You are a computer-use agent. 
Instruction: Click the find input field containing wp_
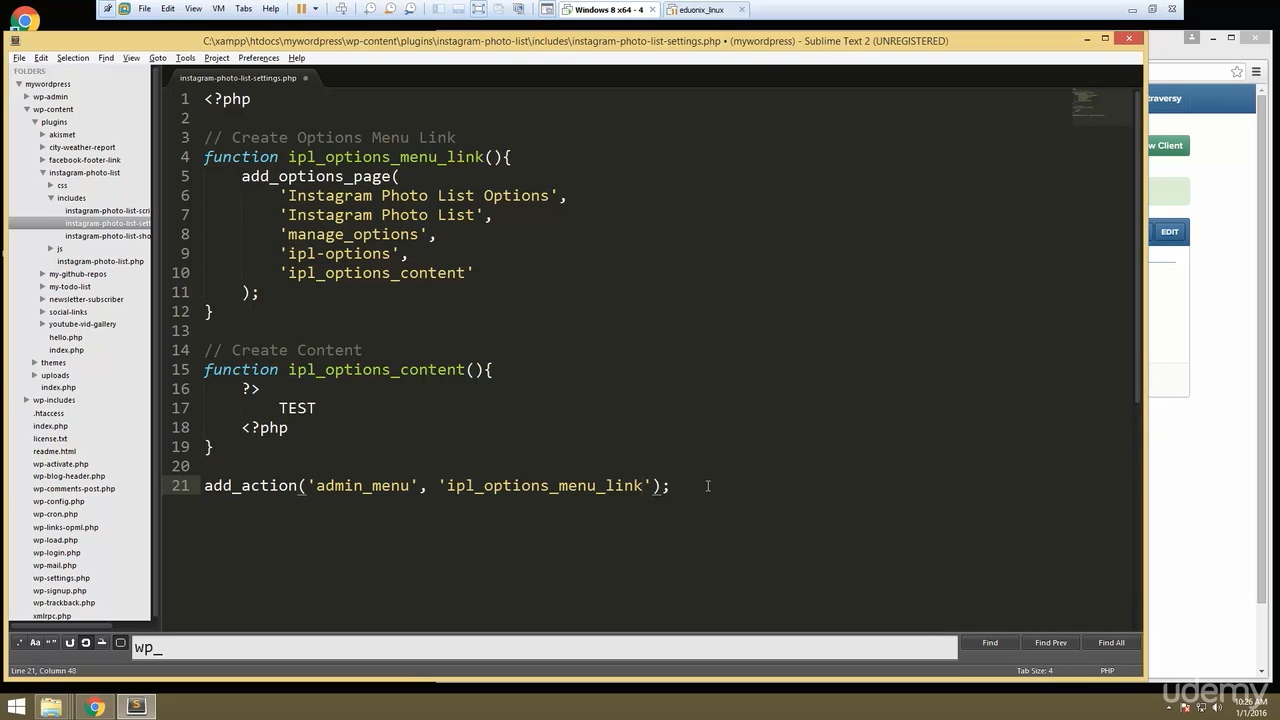pos(544,647)
